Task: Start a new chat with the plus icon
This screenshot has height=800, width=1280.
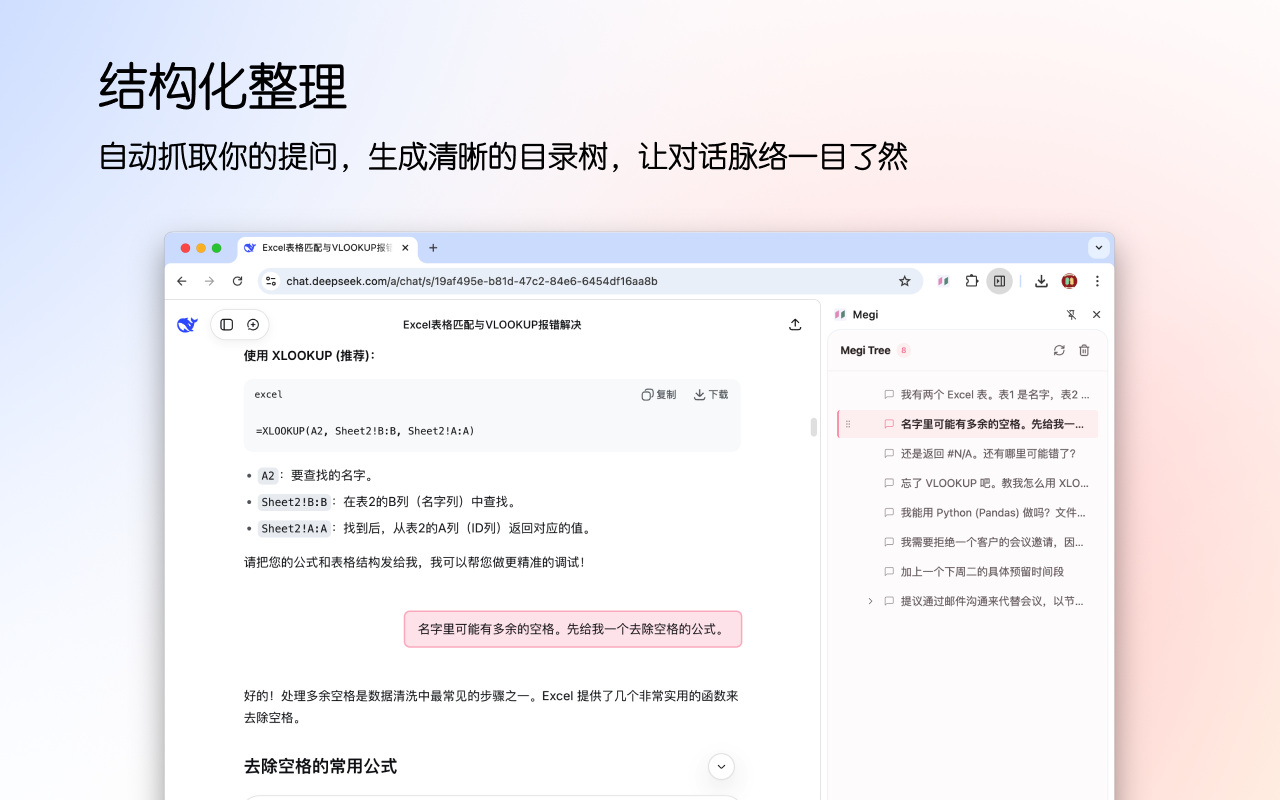Action: (x=252, y=324)
